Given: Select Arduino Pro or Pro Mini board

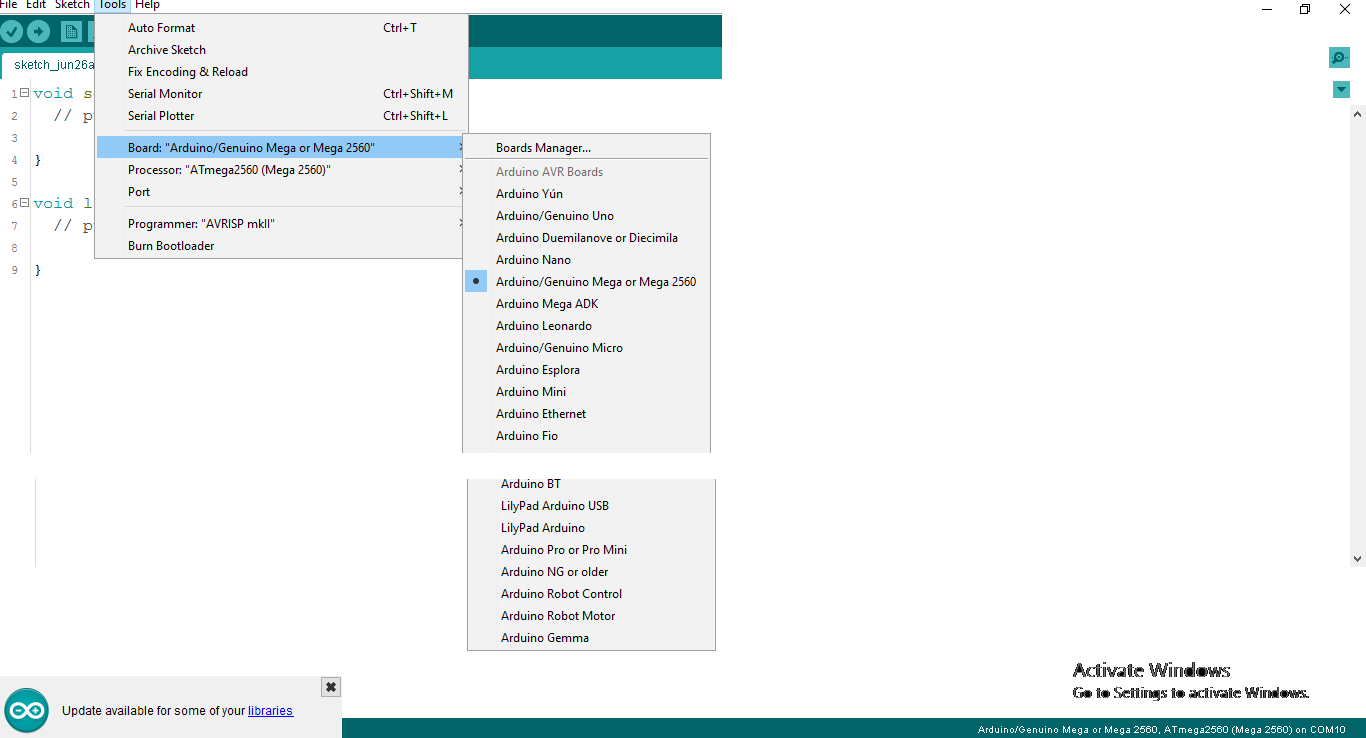Looking at the screenshot, I should pyautogui.click(x=591, y=550).
